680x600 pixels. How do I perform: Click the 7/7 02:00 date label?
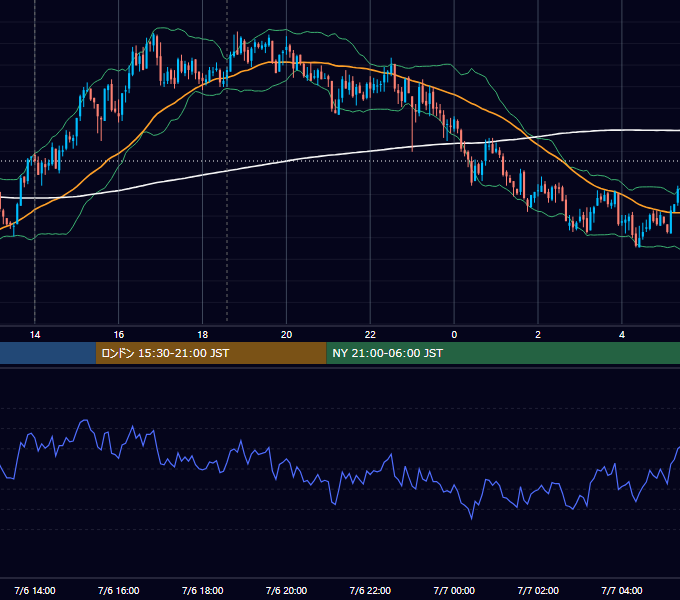click(x=538, y=590)
